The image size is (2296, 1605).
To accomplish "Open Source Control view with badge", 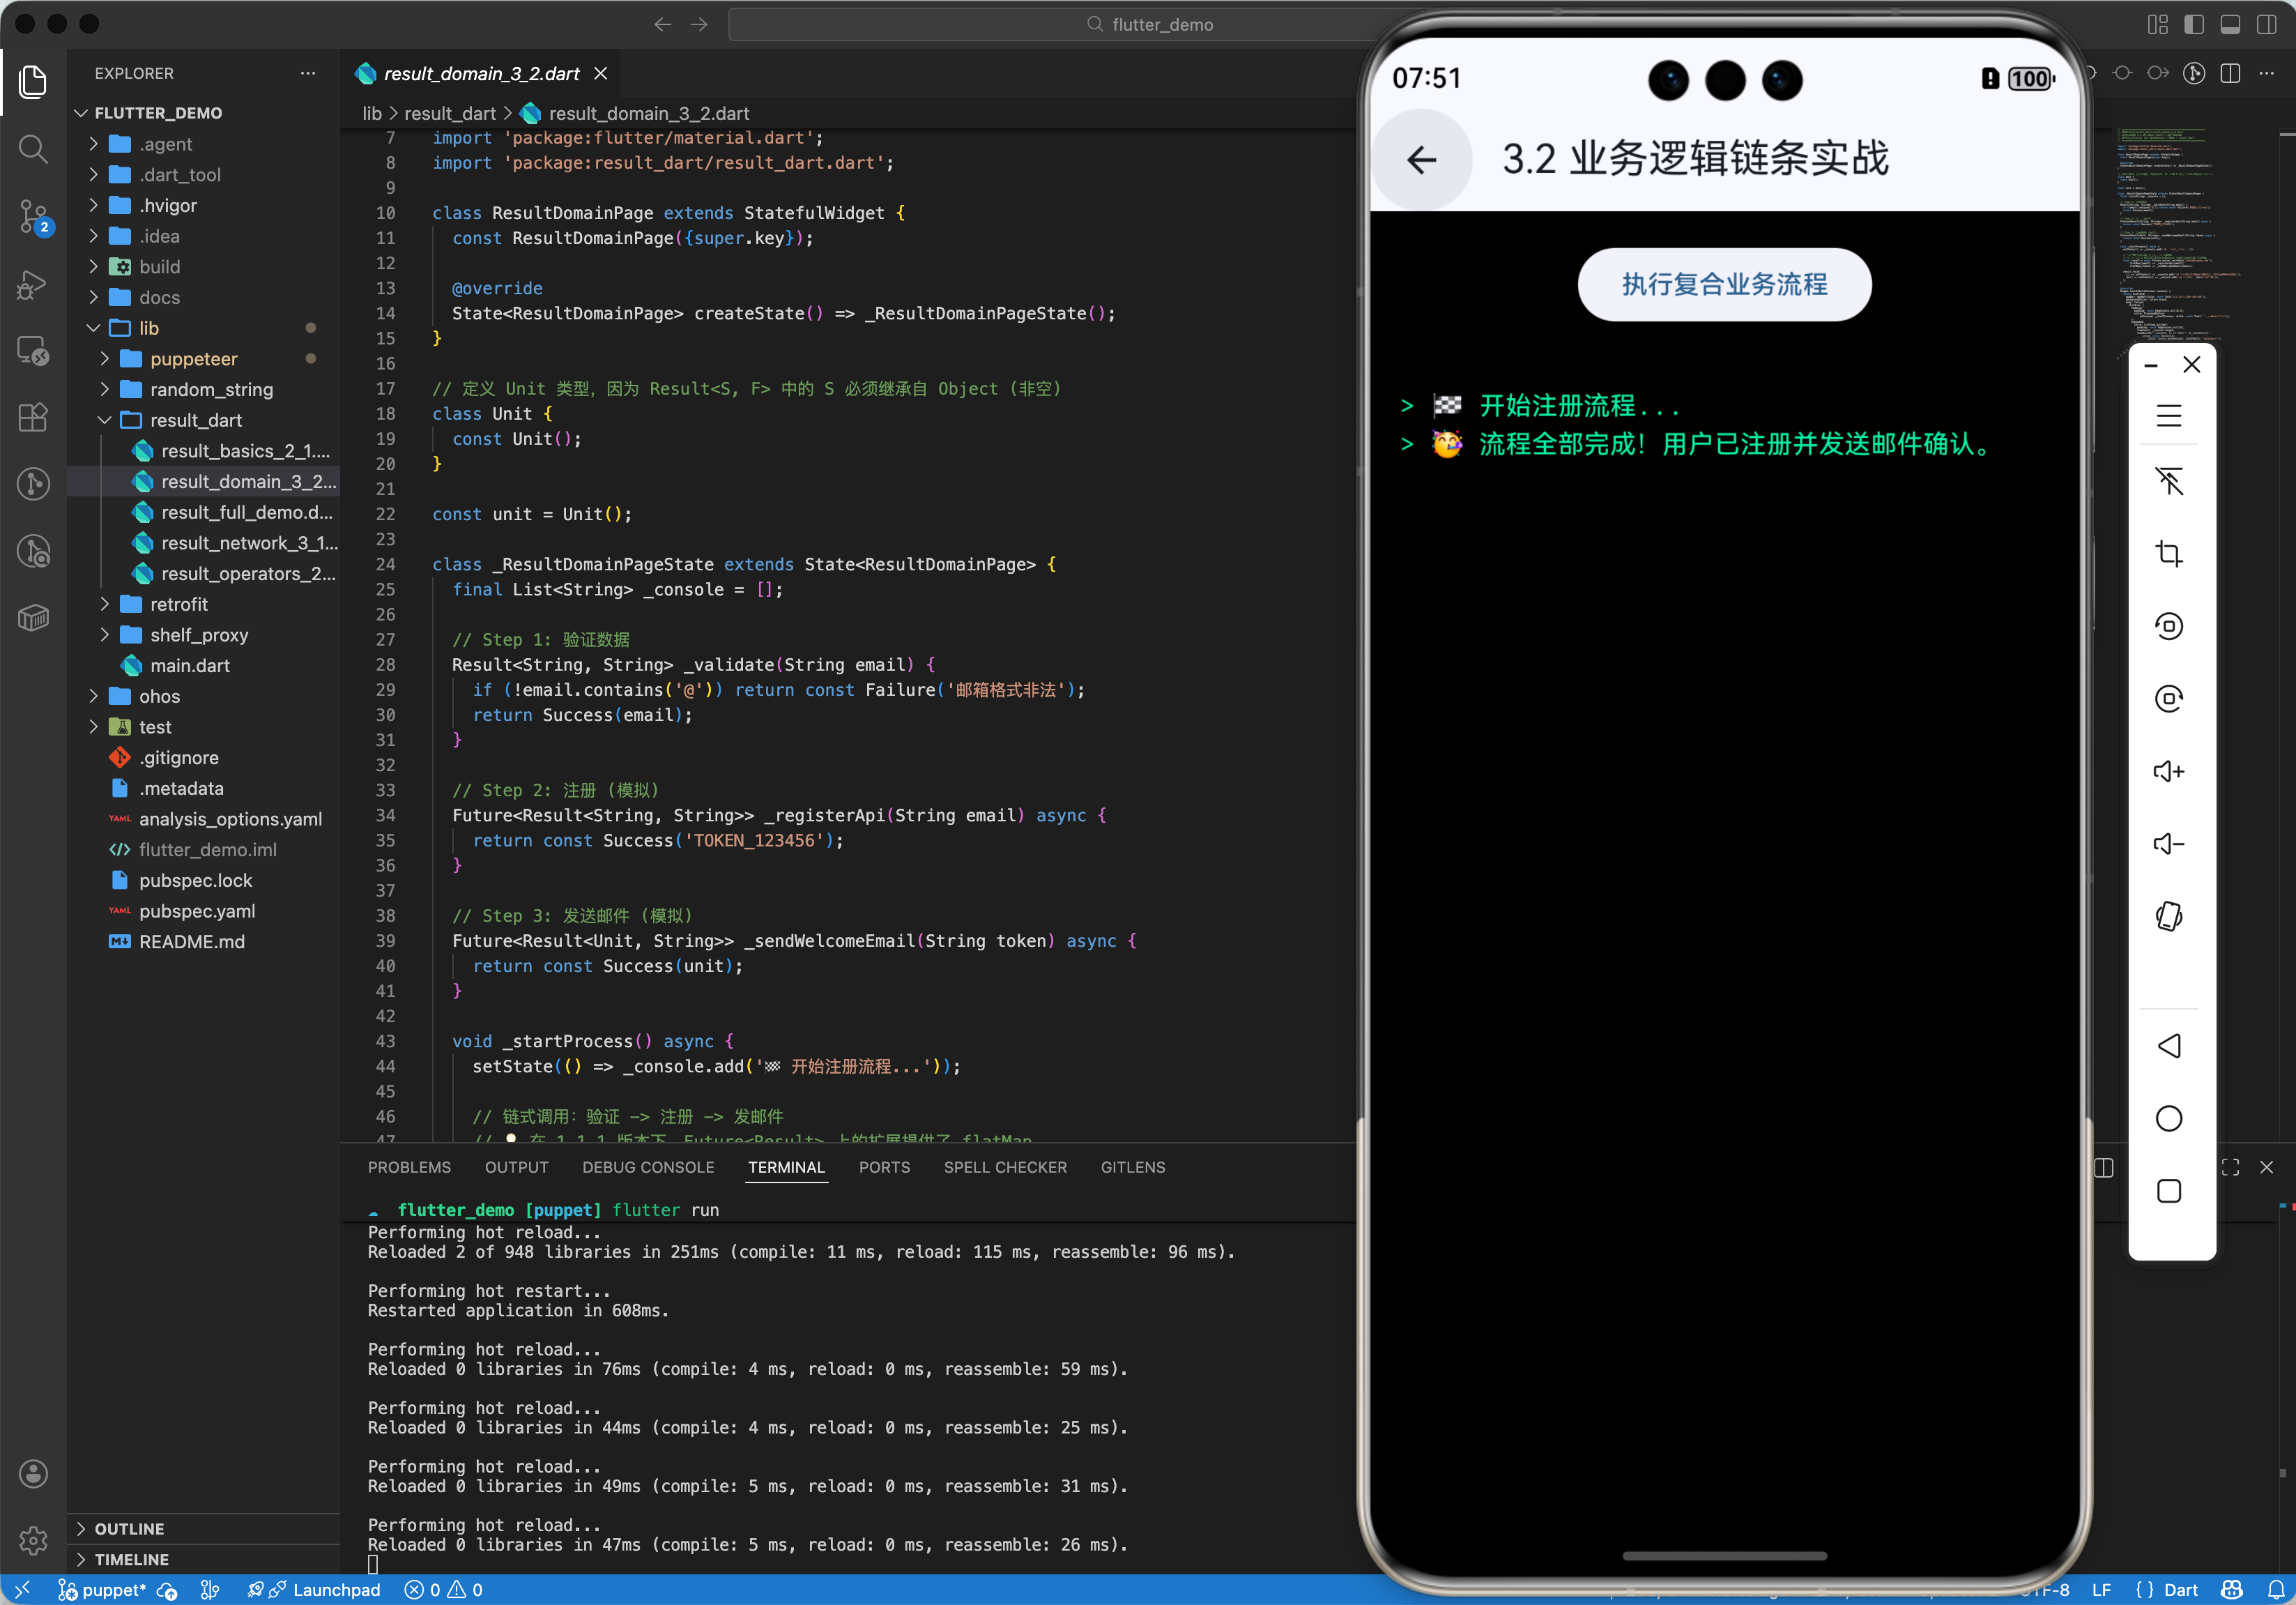I will click(x=33, y=216).
